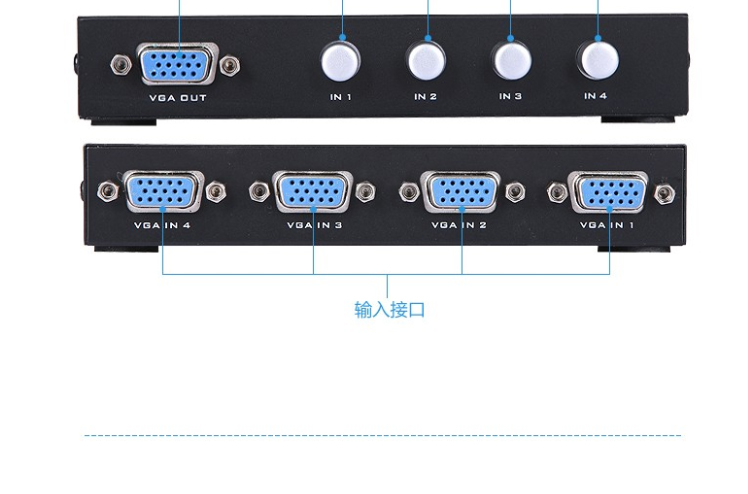Image resolution: width=748 pixels, height=494 pixels.
Task: Click the IN 1 push button
Action: (341, 62)
